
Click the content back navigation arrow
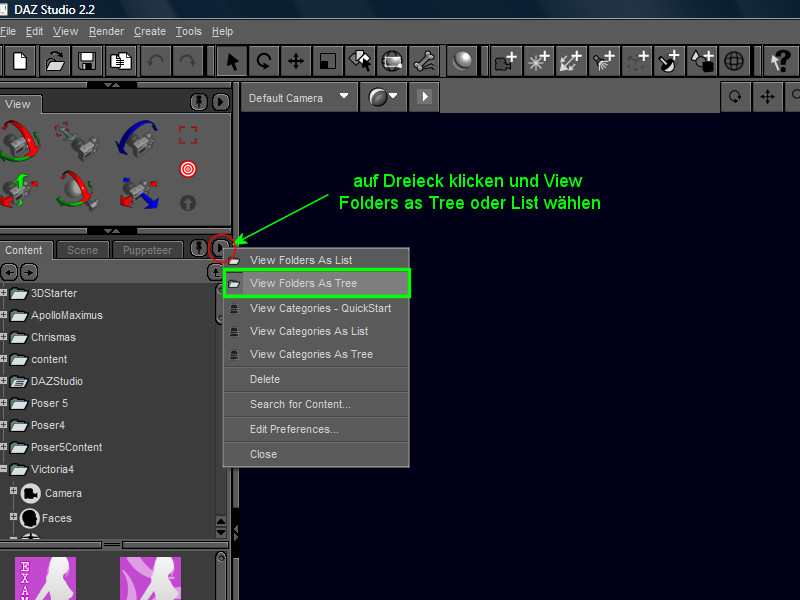[x=9, y=272]
